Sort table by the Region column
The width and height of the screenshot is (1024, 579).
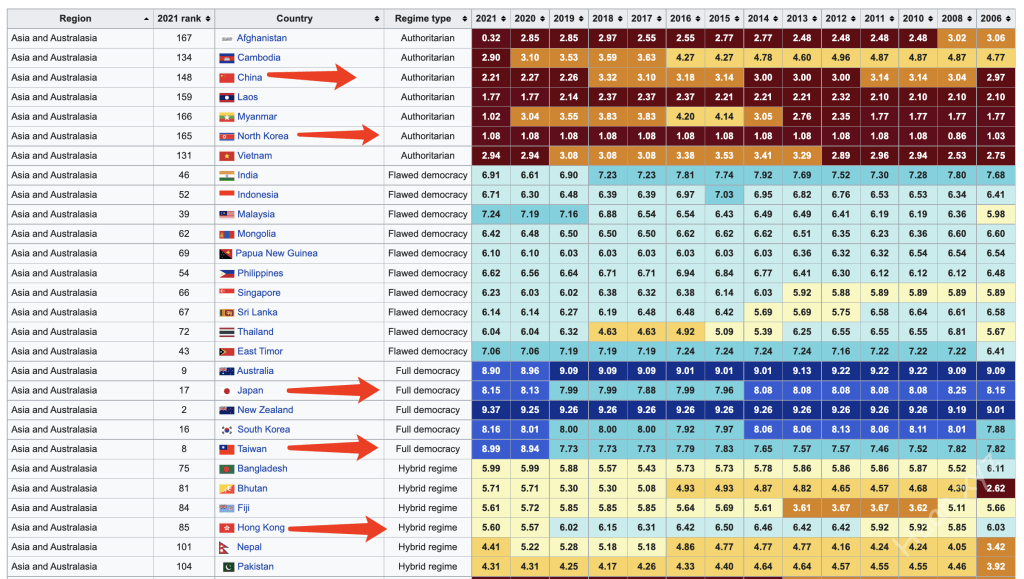coord(77,18)
